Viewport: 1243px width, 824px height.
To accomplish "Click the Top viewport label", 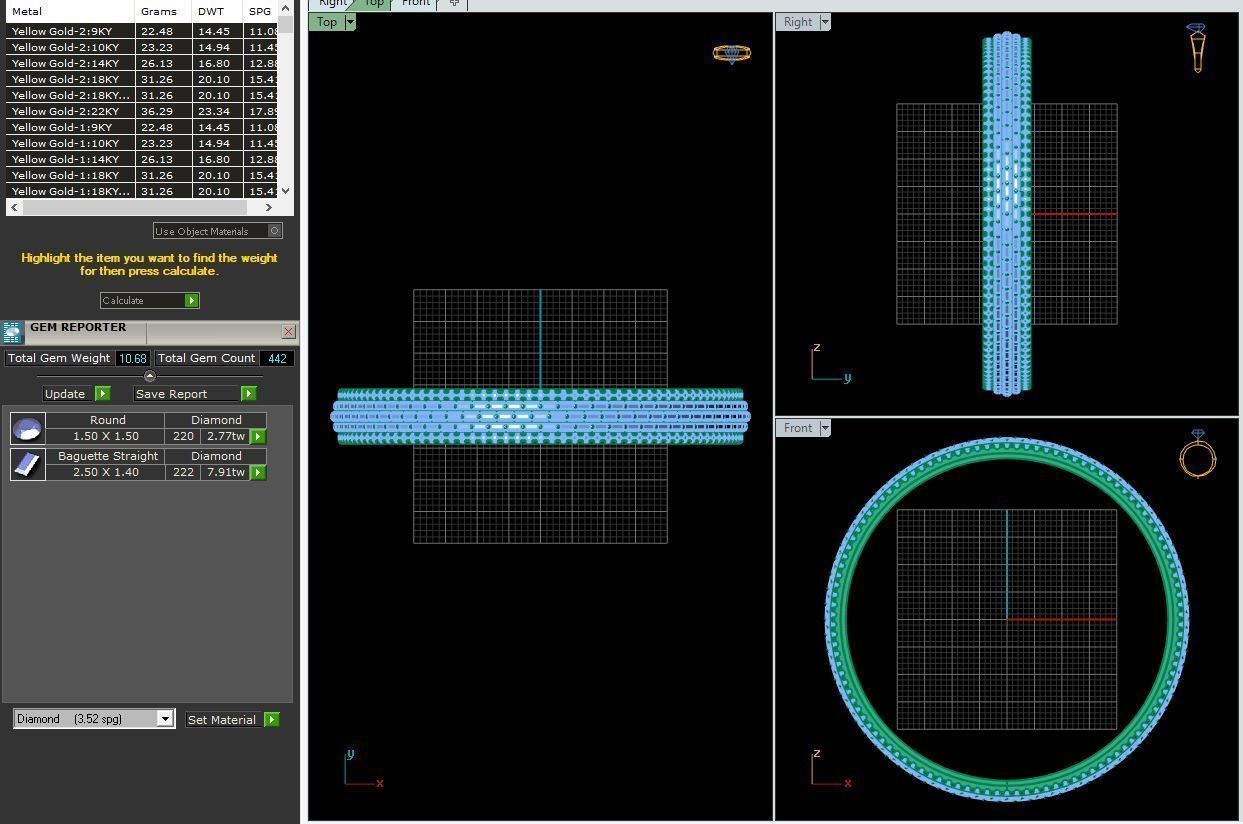I will [x=327, y=22].
